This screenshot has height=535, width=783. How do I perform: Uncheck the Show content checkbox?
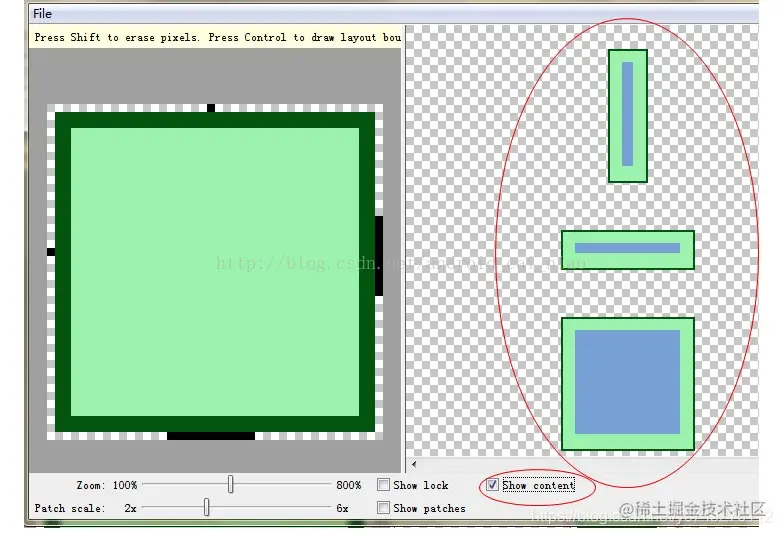pyautogui.click(x=492, y=485)
